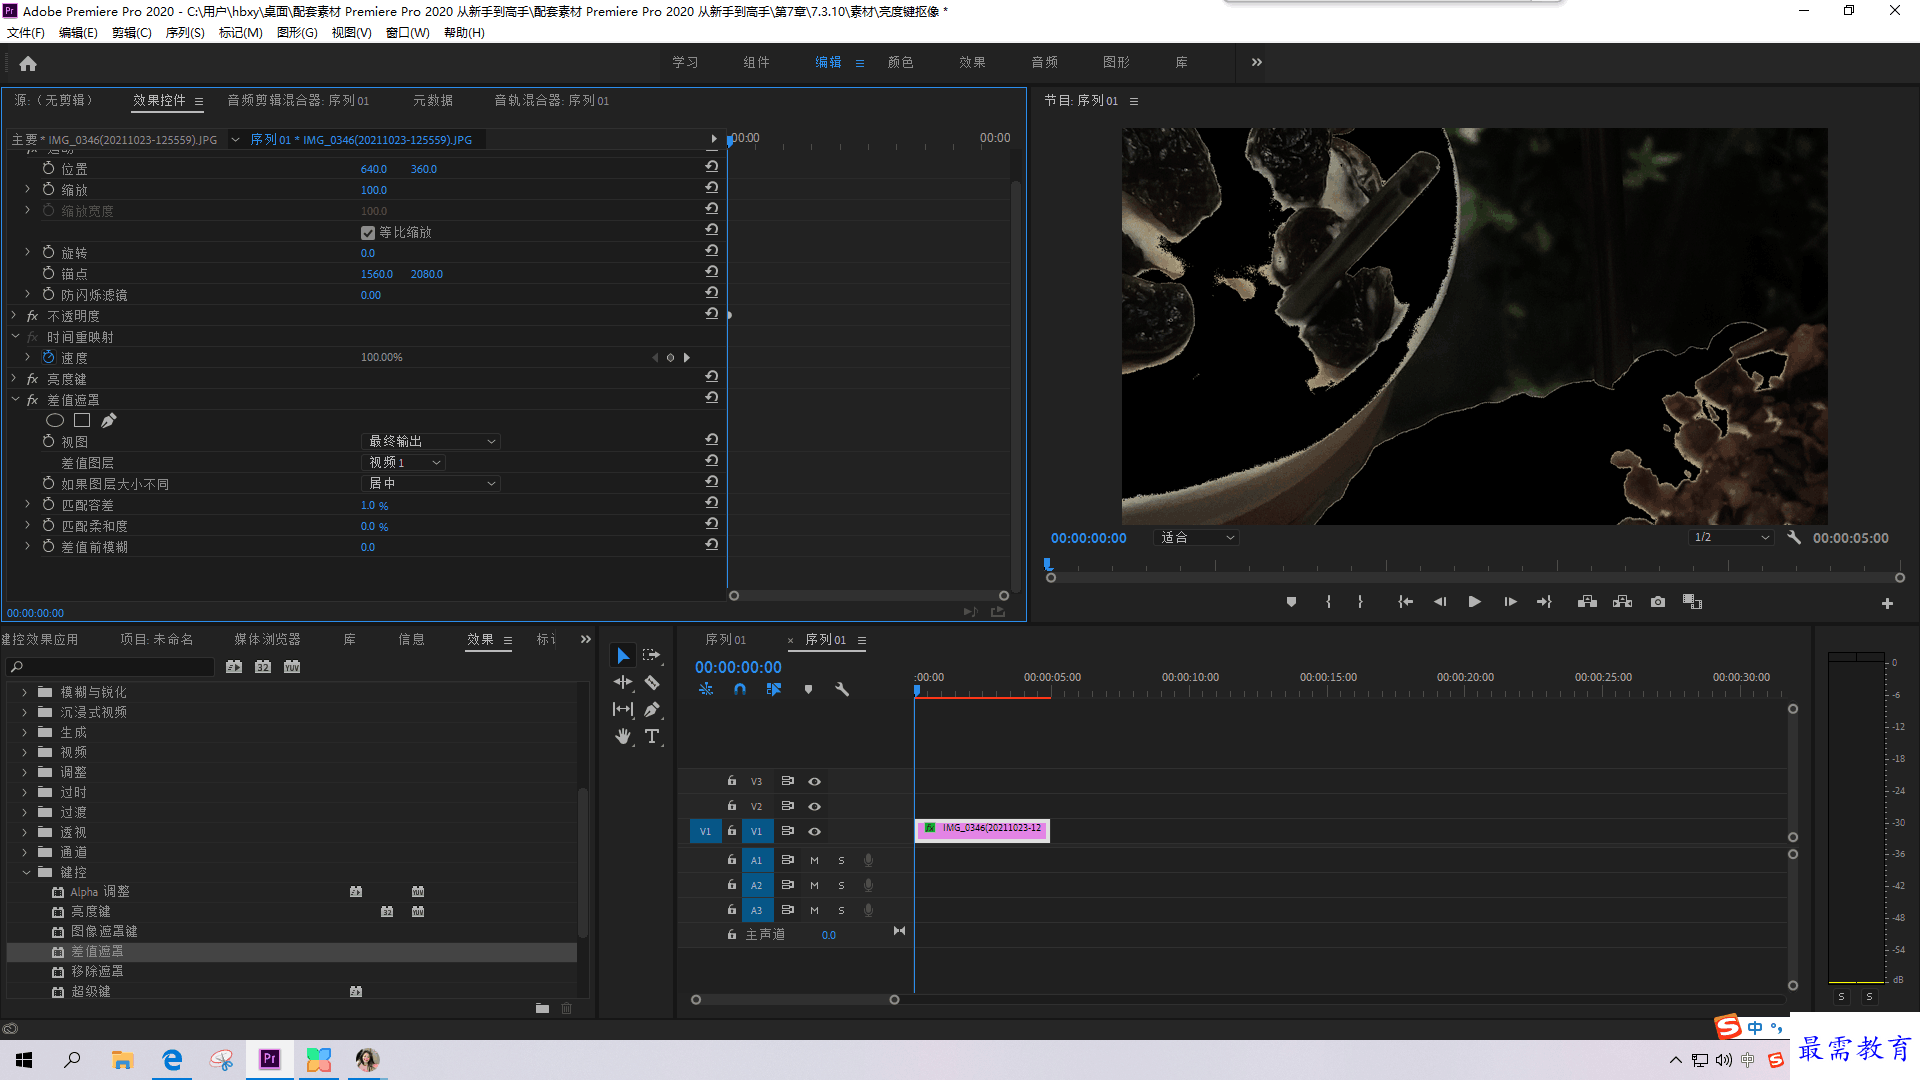Create ellipse mask under 差值遮罩
The image size is (1920, 1080).
click(55, 420)
